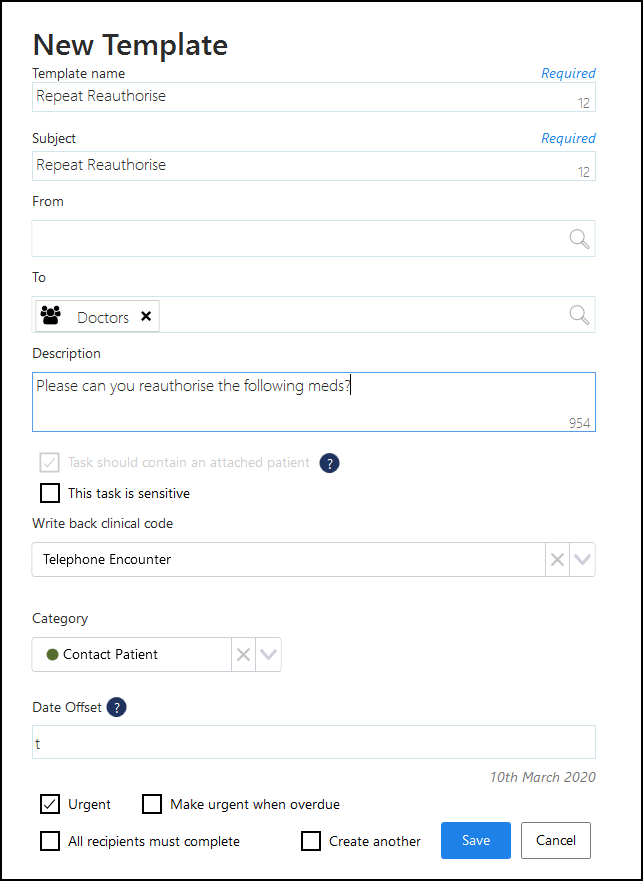643x881 pixels.
Task: Click the green Contact Patient colour dot
Action: tap(52, 655)
